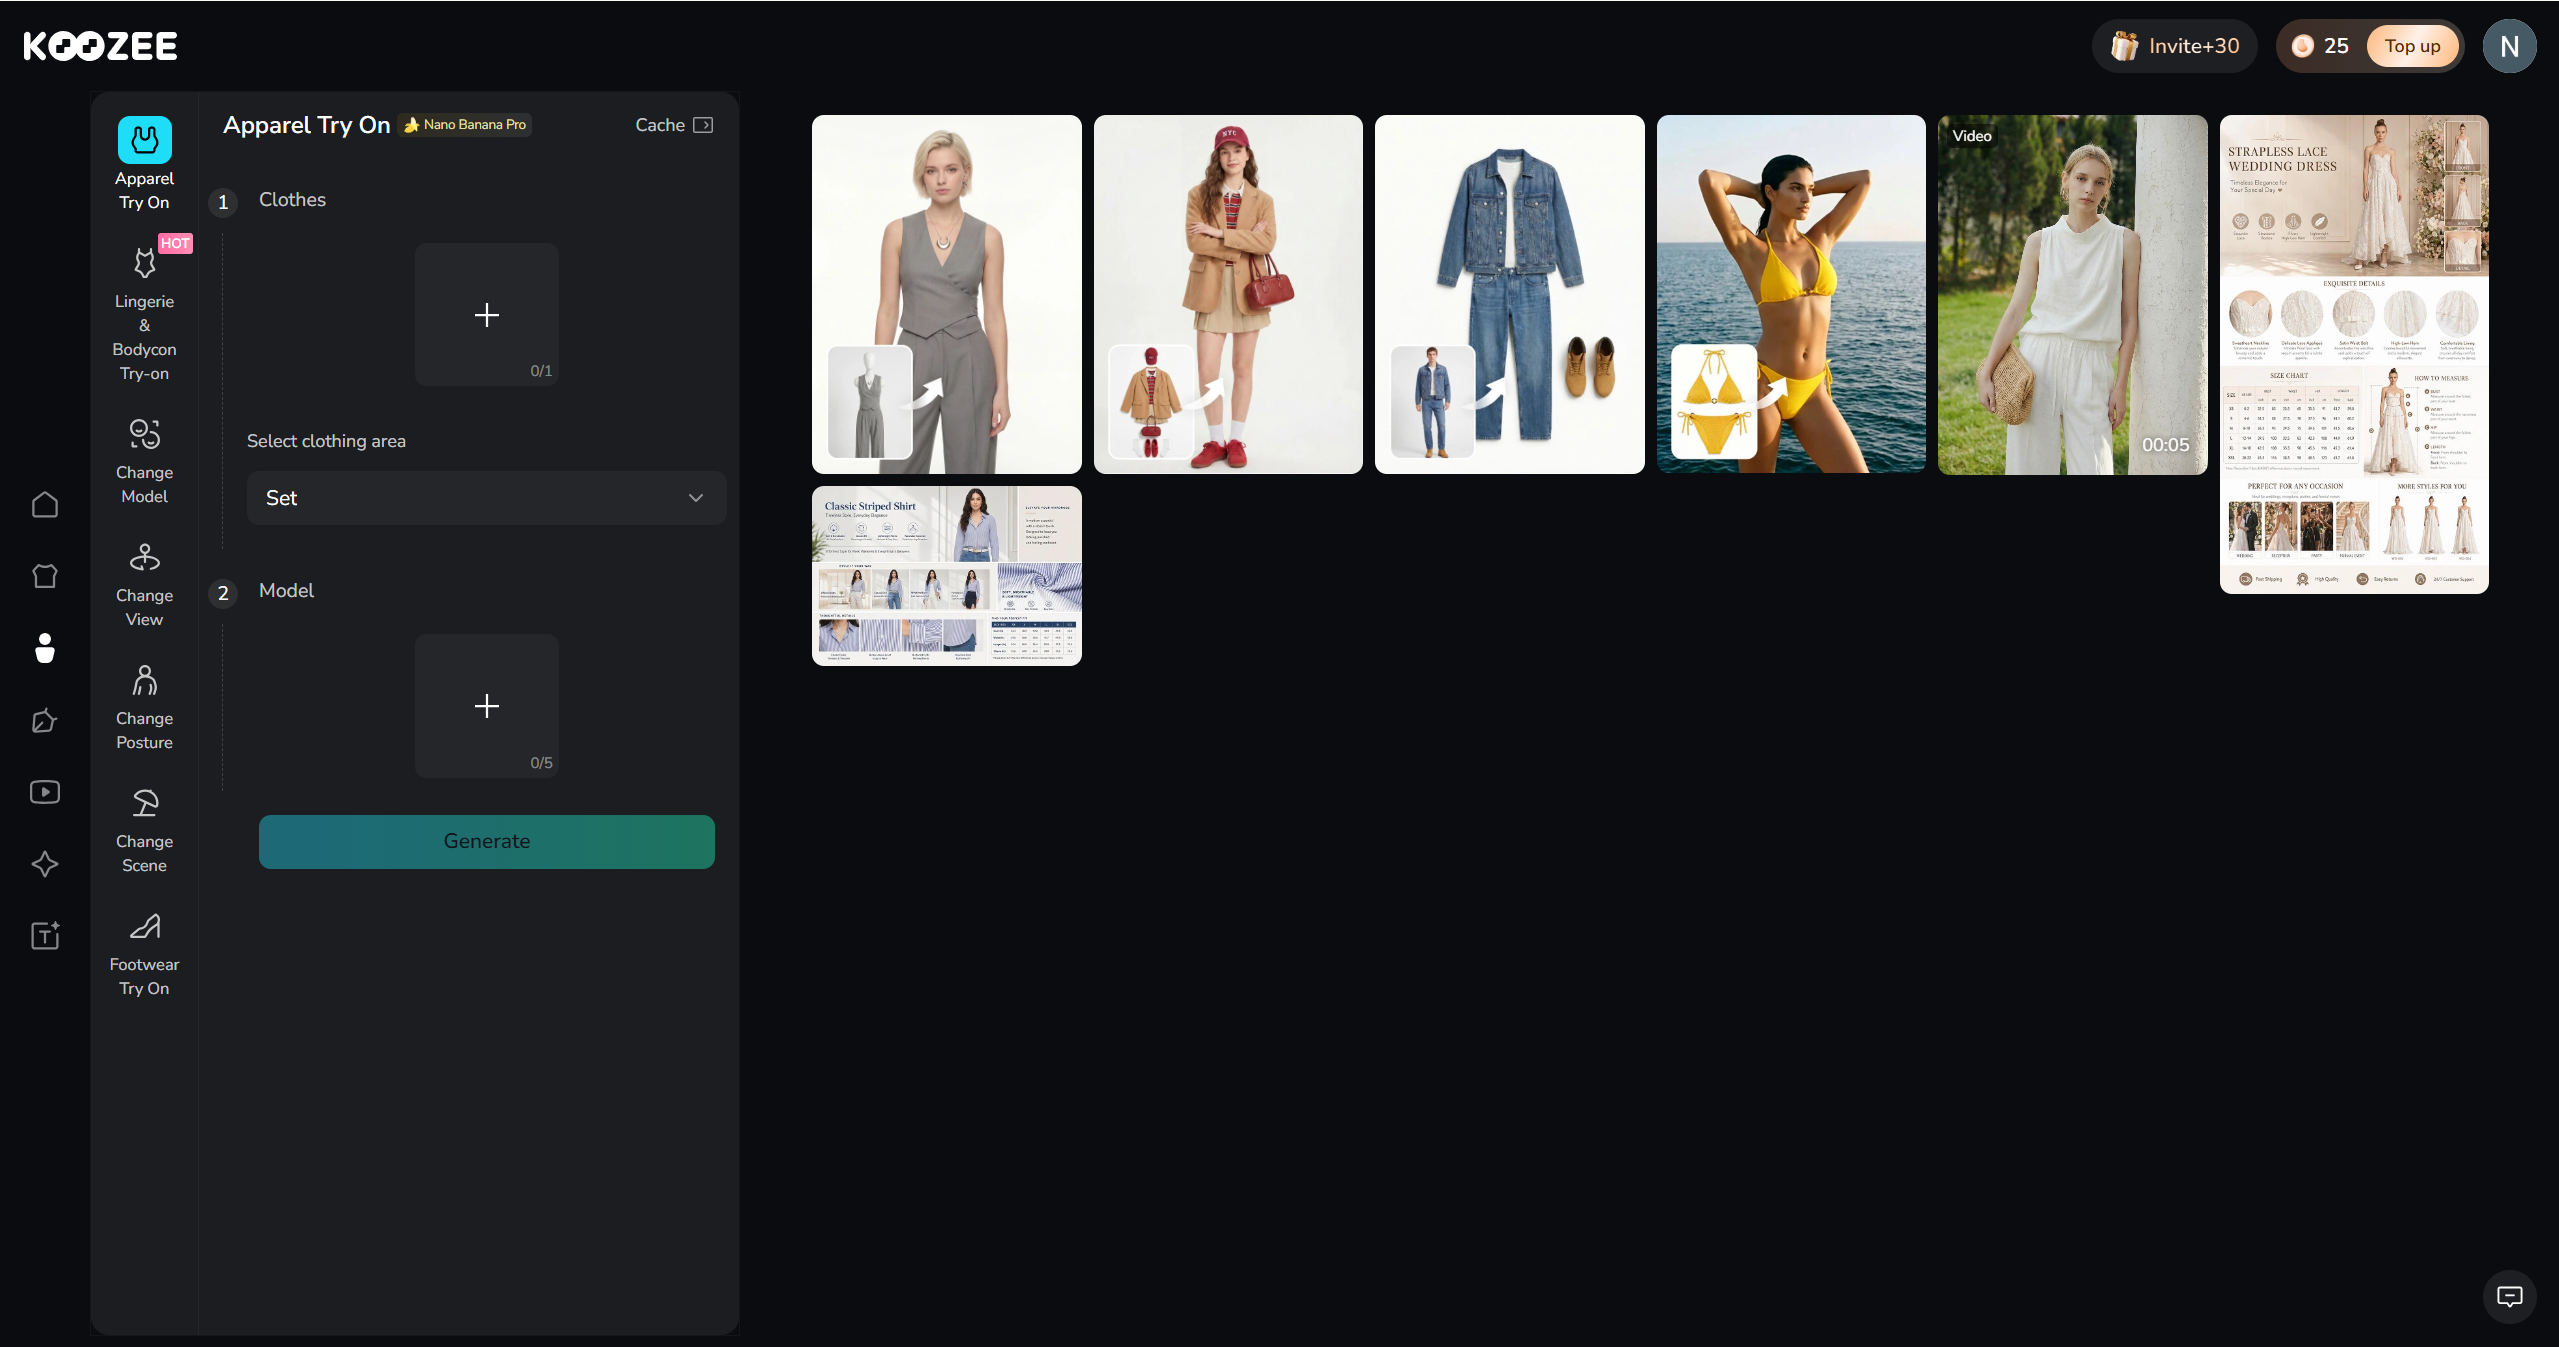Select the Change Scene tool
Viewport: 2559px width, 1347px height.
pos(144,829)
